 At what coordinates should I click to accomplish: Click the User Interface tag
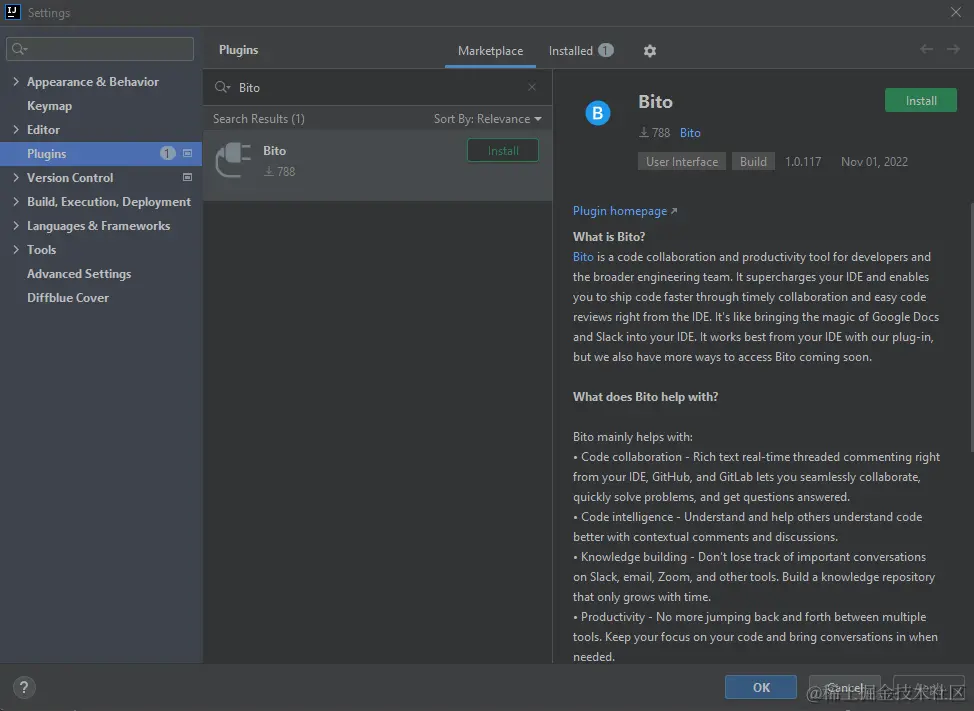tap(681, 161)
